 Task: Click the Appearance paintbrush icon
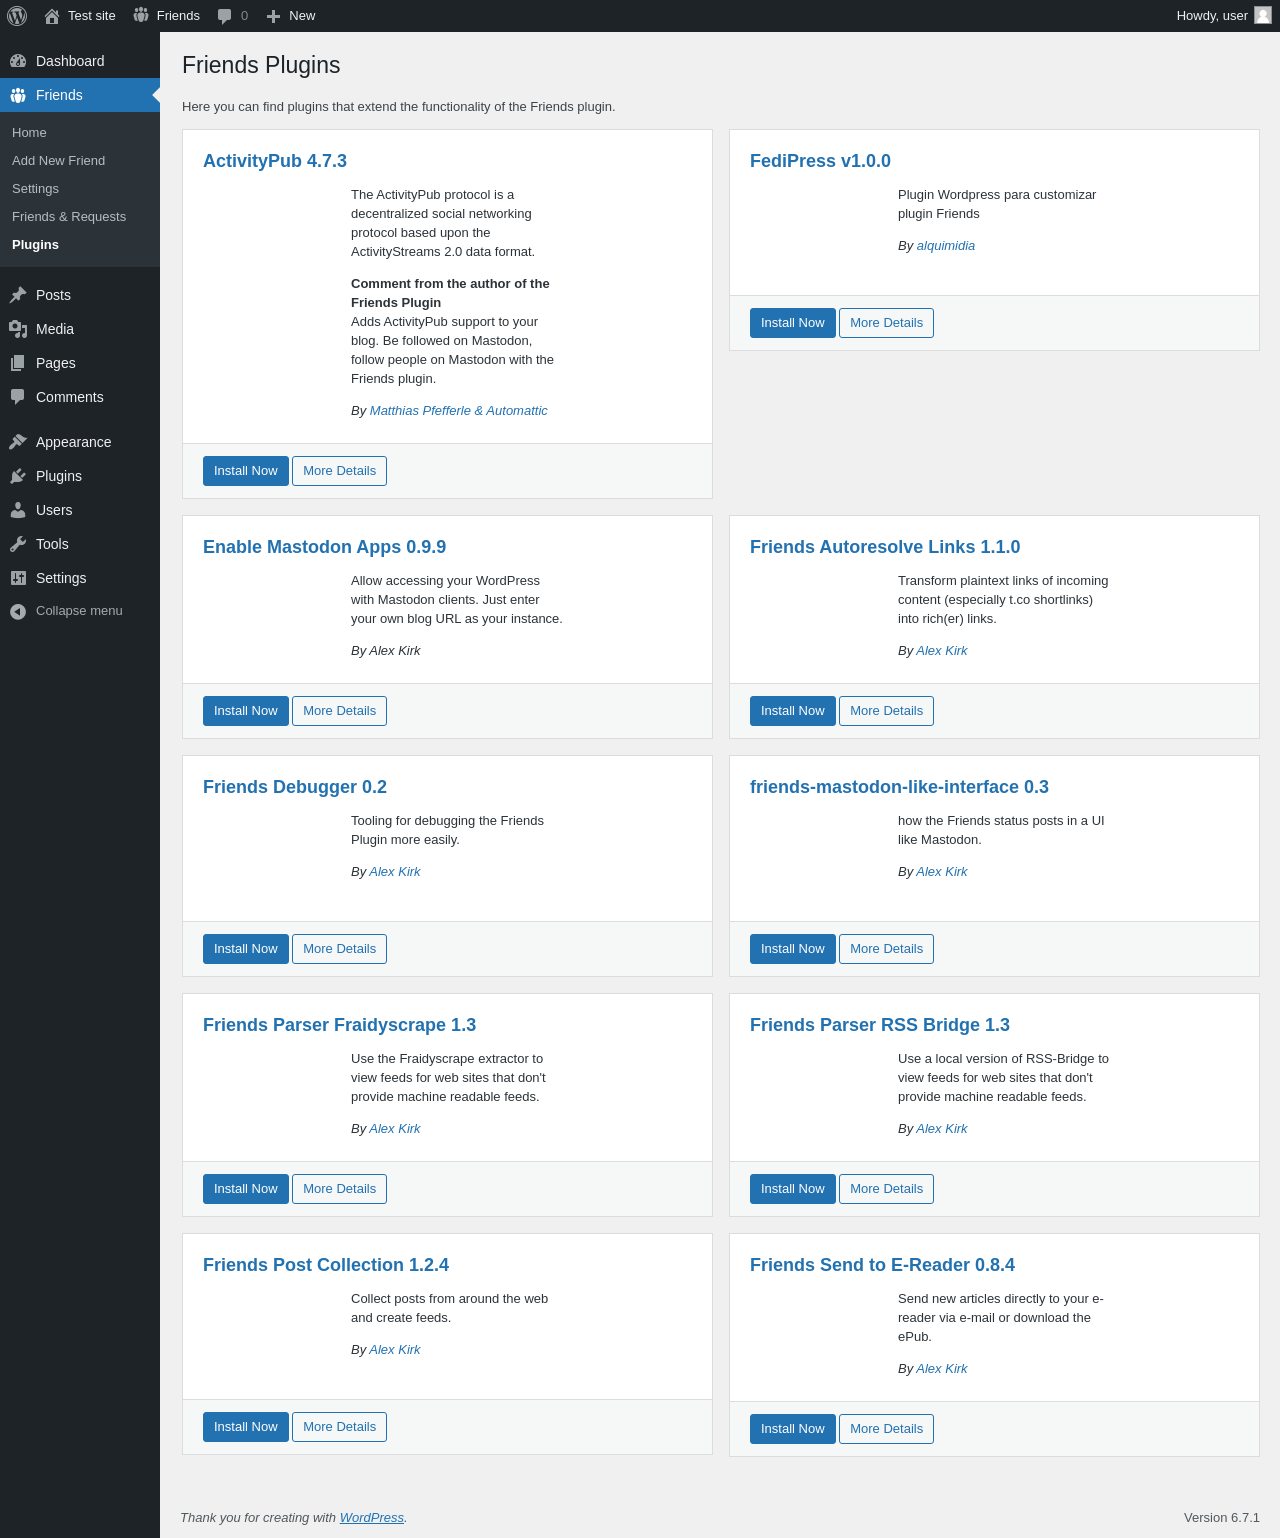18,442
